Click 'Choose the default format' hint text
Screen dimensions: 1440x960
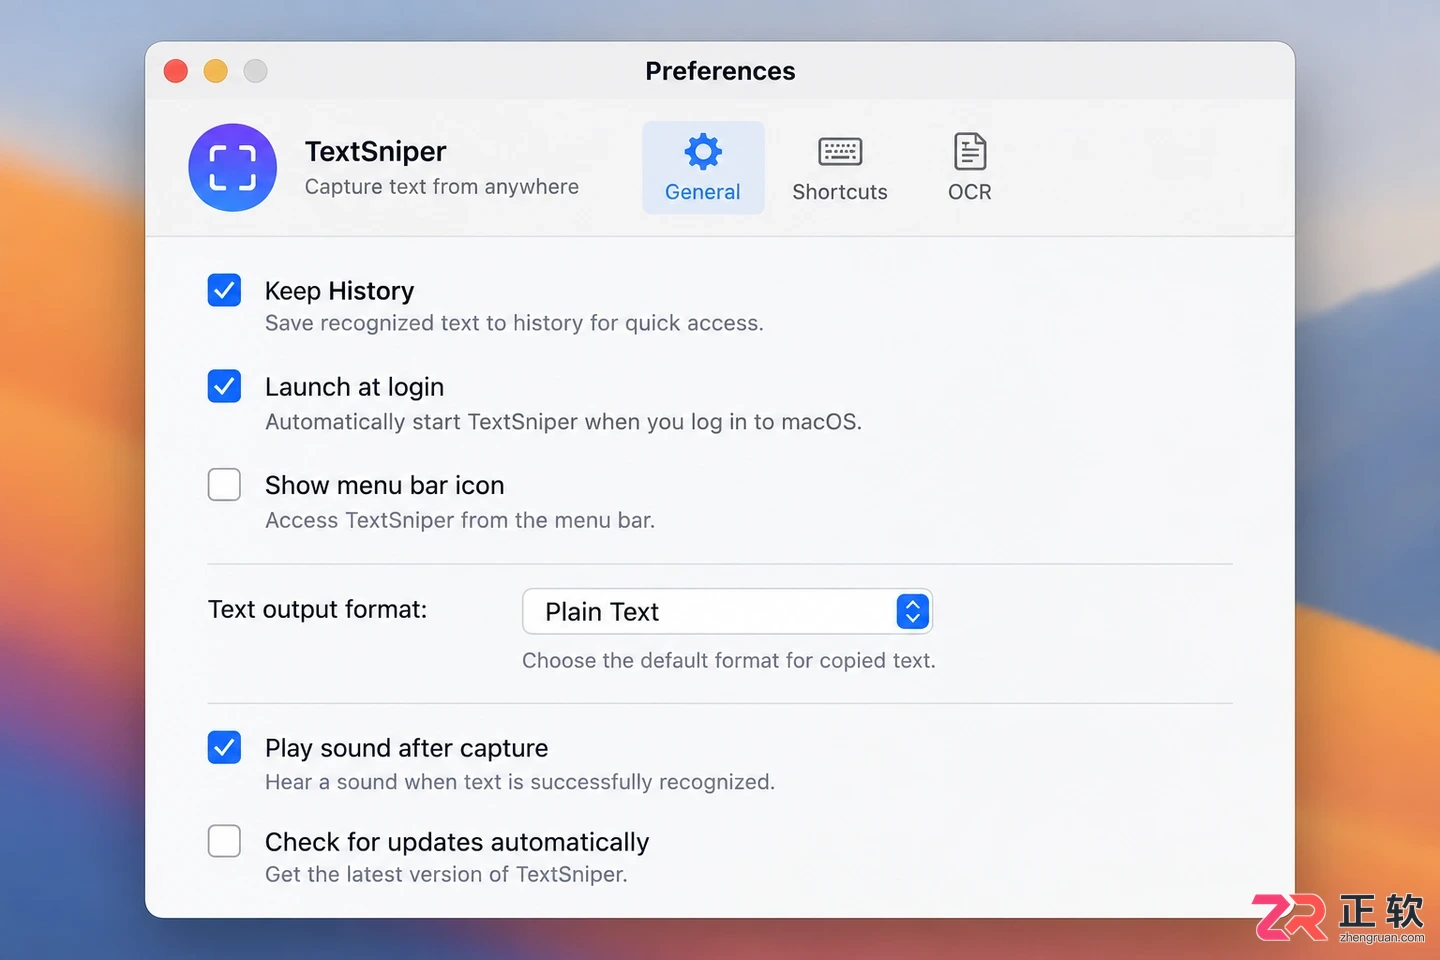[x=729, y=660]
